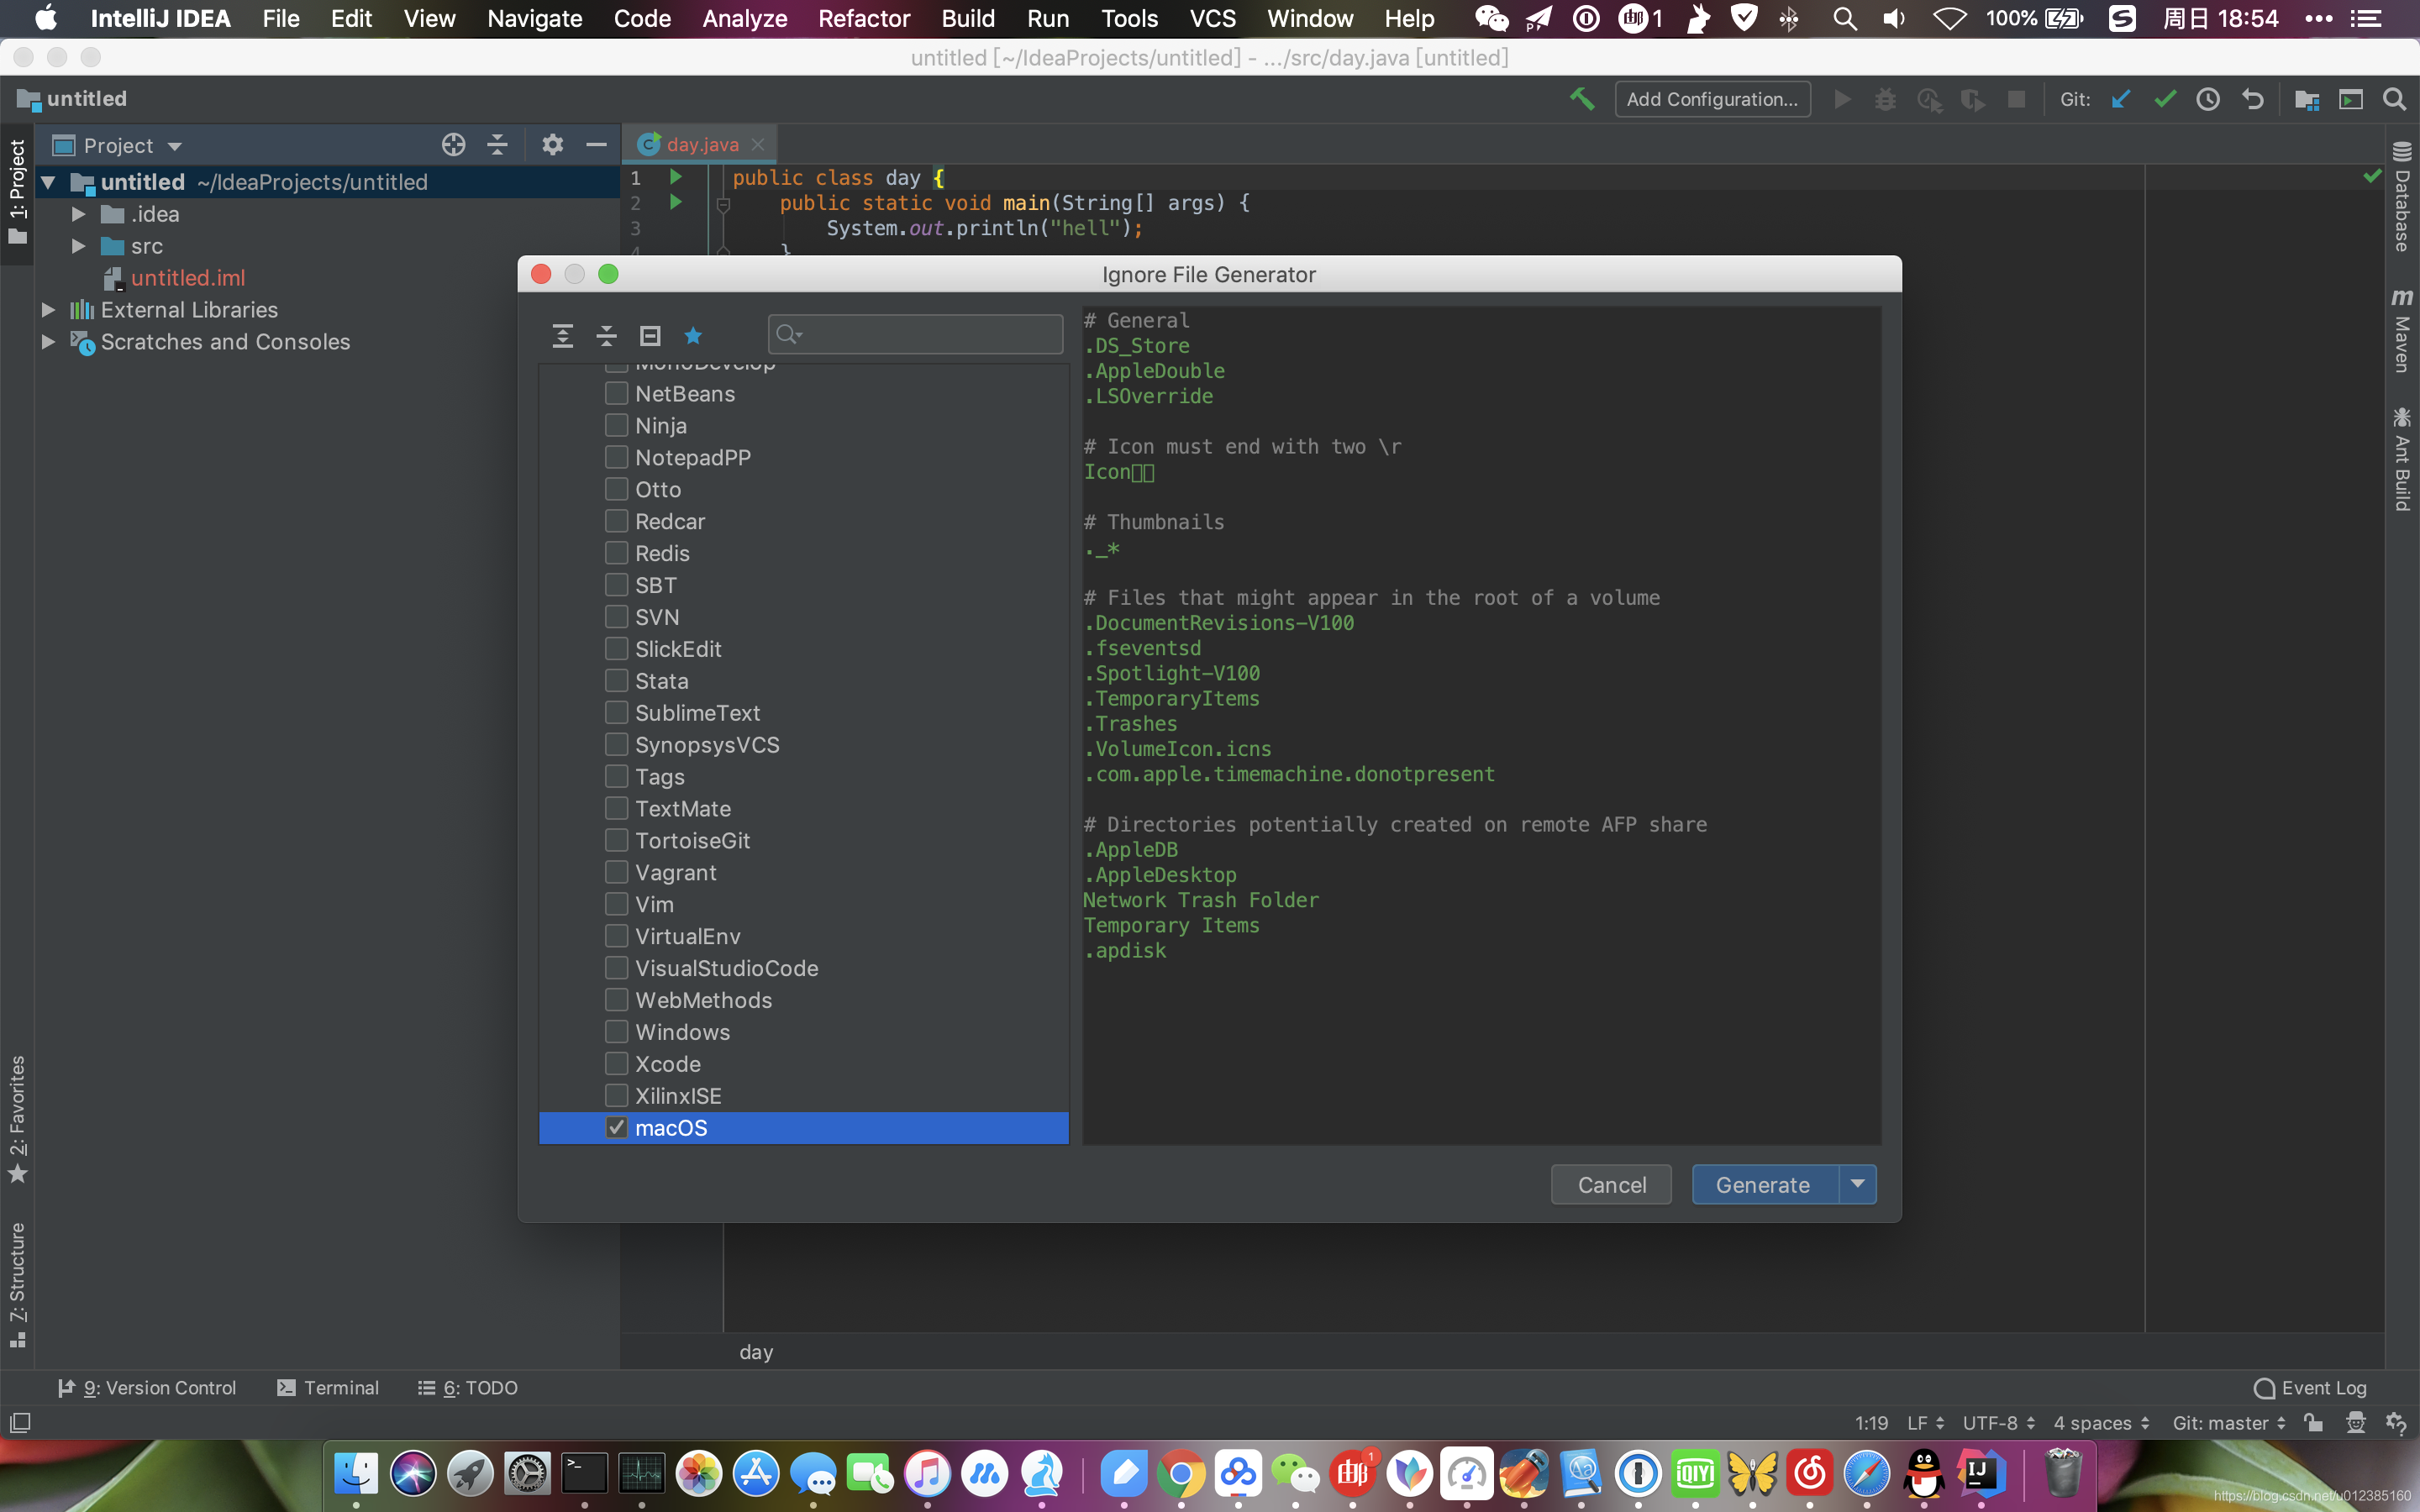Open Git show history clock icon
The height and width of the screenshot is (1512, 2420).
[2208, 99]
